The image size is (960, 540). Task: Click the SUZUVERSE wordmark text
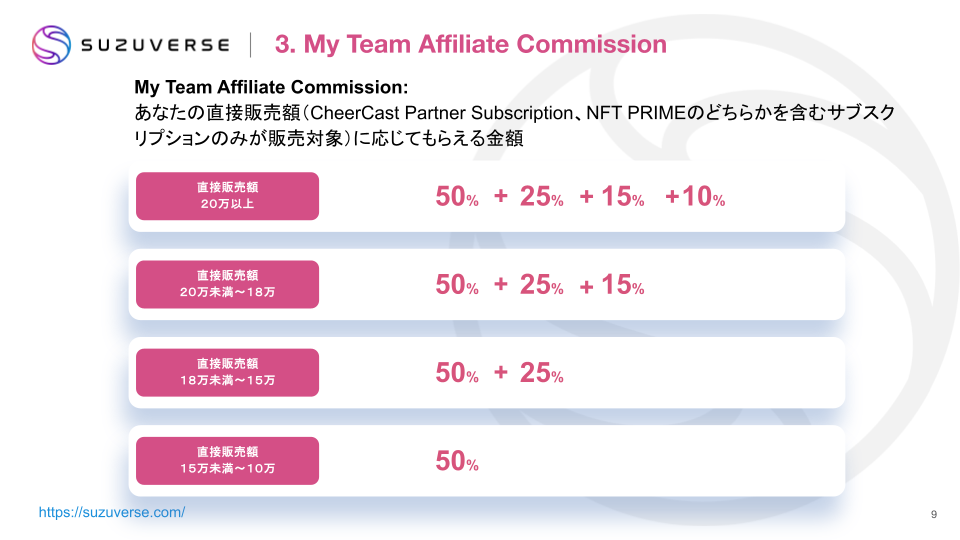click(155, 45)
